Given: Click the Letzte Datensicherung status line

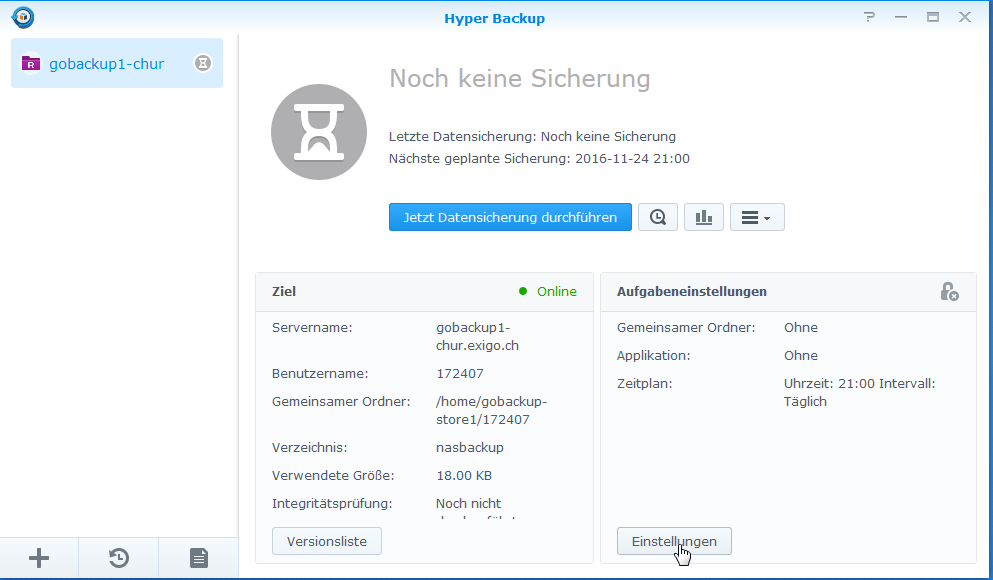Looking at the screenshot, I should click(532, 136).
